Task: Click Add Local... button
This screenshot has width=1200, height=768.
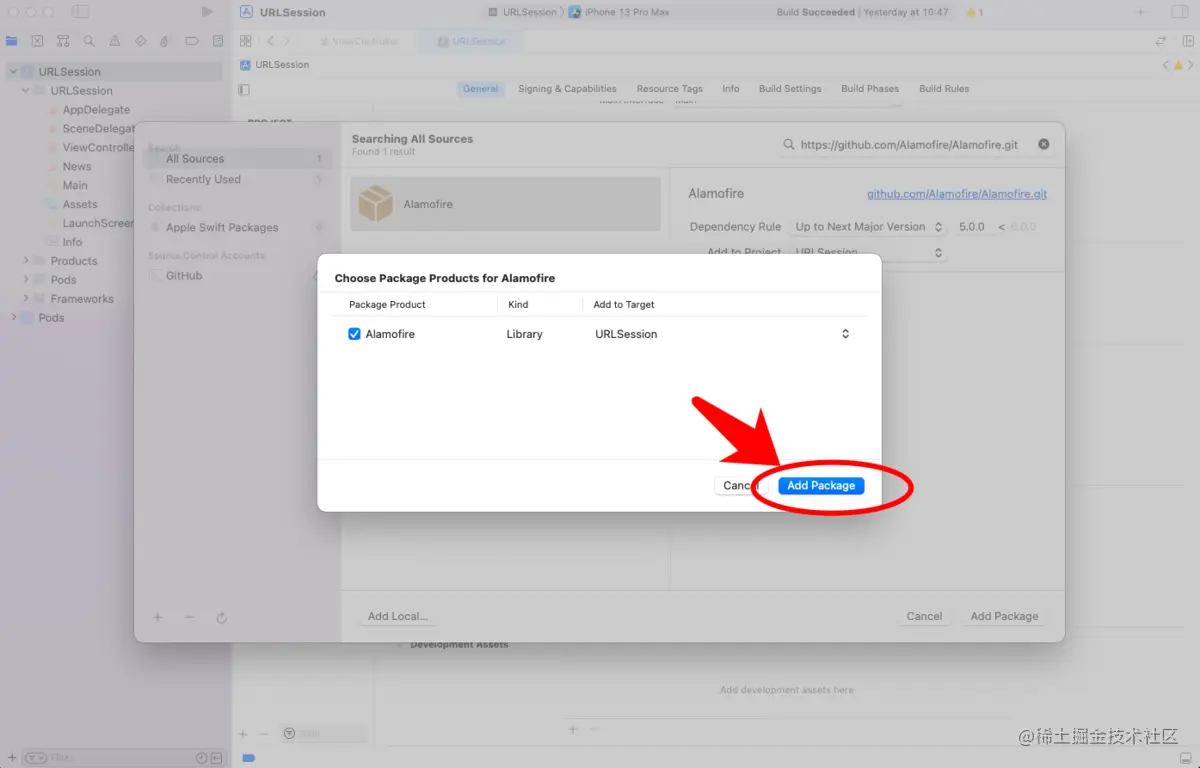Action: (x=397, y=616)
